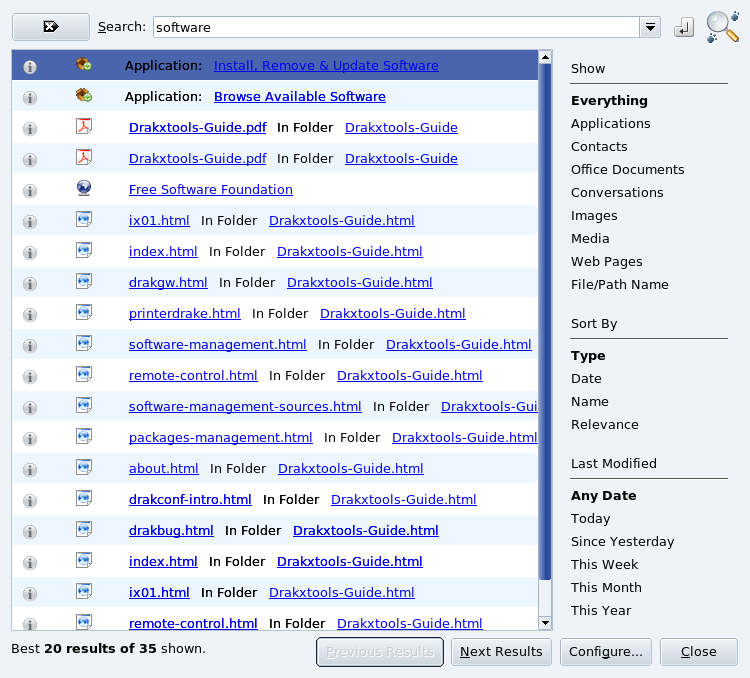Expand the search history dropdown arrow
The width and height of the screenshot is (750, 678).
click(650, 27)
